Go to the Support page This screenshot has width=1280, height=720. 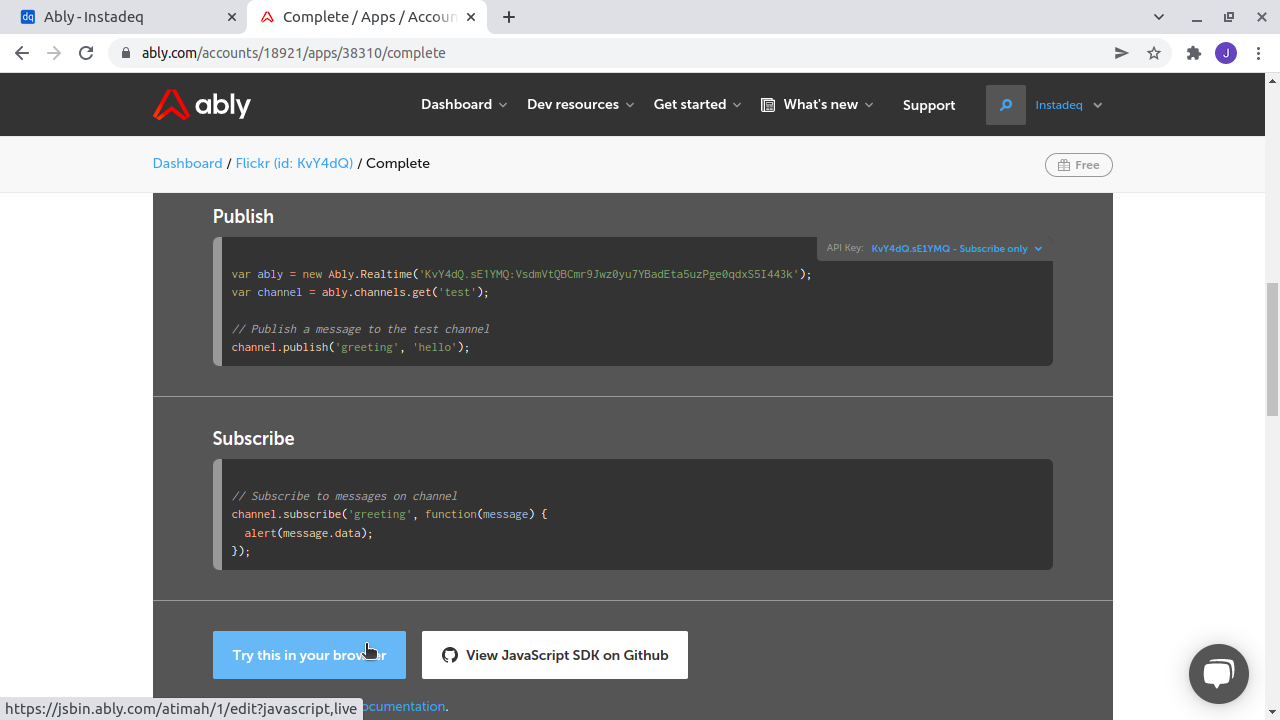coord(929,105)
